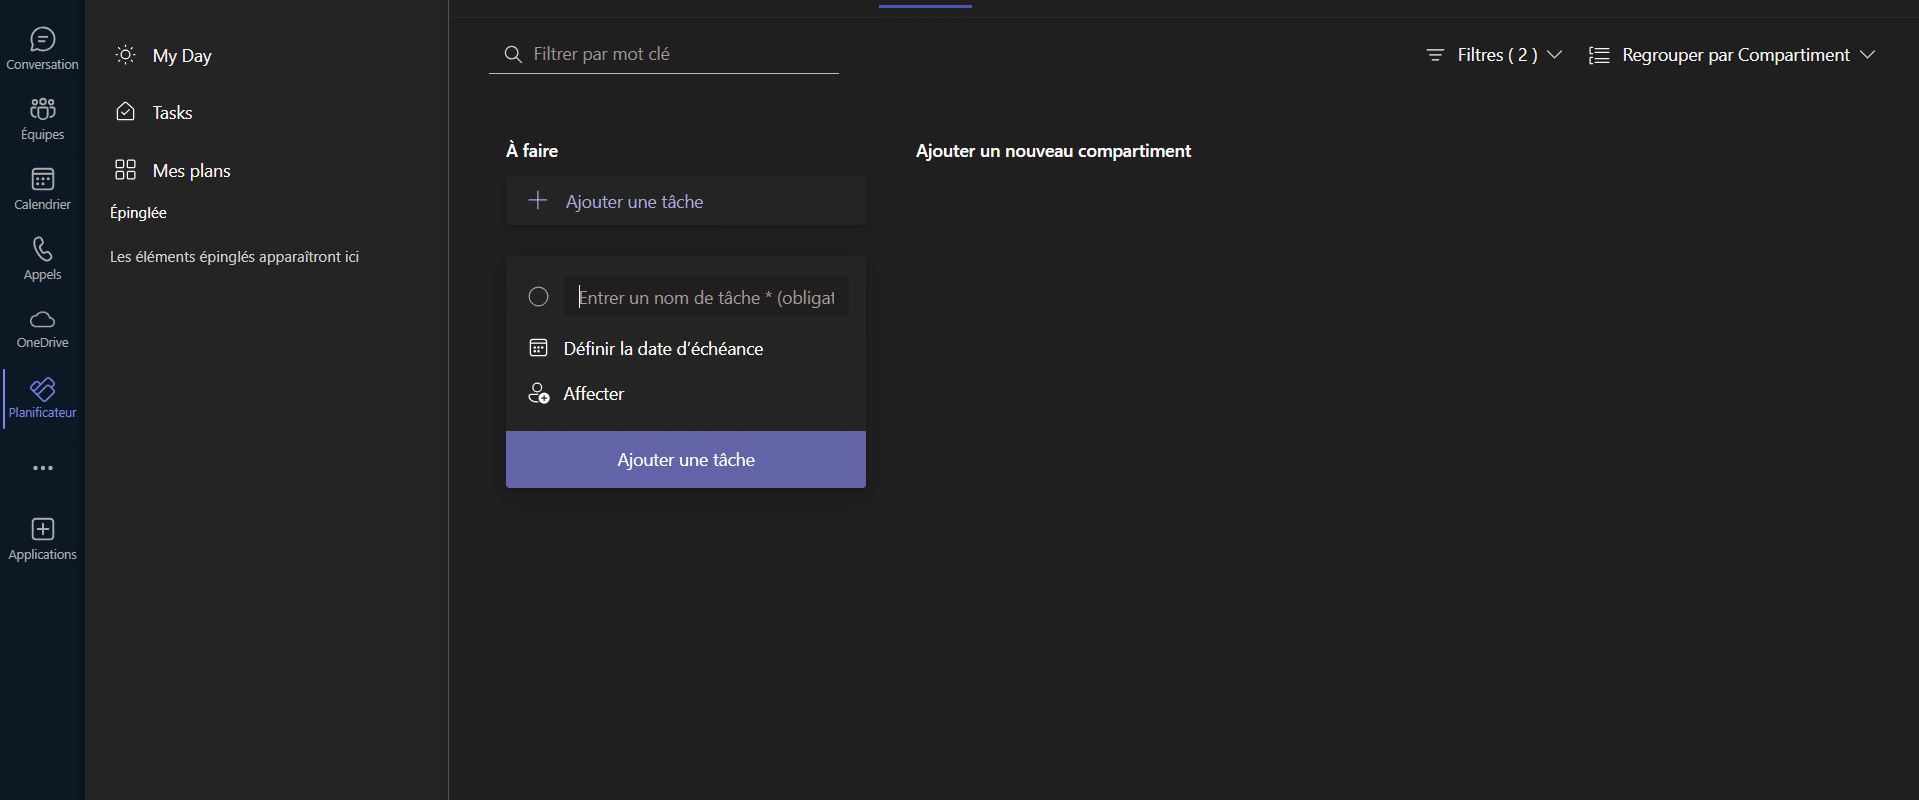Expand the Filtres (2) dropdown
The width and height of the screenshot is (1919, 800).
coord(1494,55)
